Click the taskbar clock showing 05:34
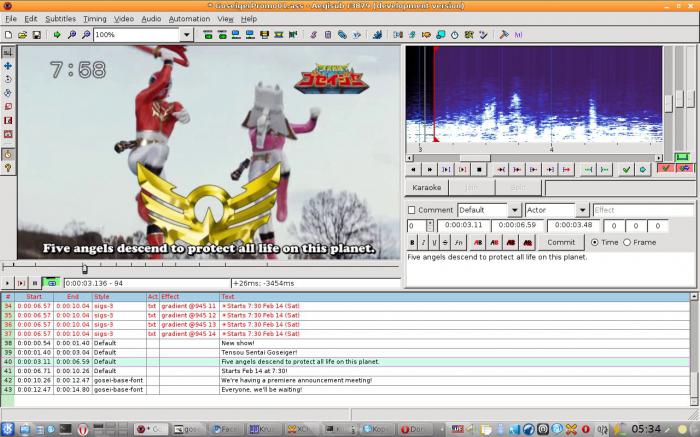 coord(646,429)
